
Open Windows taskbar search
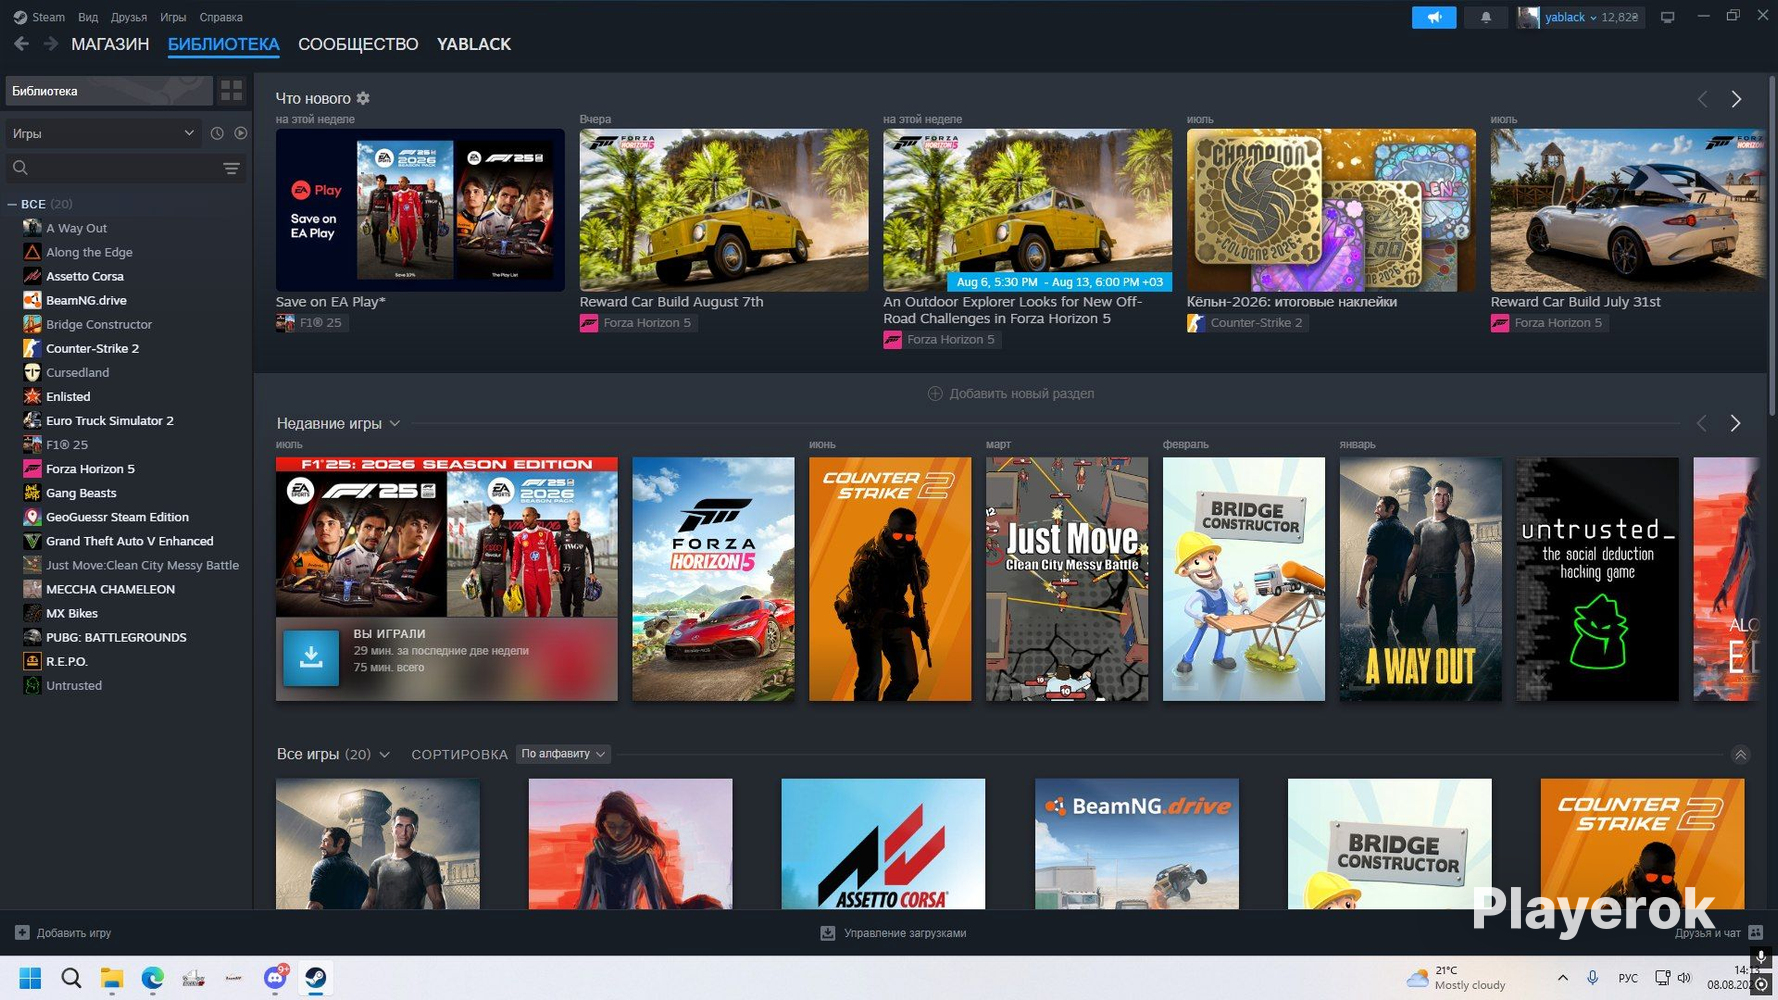(71, 978)
